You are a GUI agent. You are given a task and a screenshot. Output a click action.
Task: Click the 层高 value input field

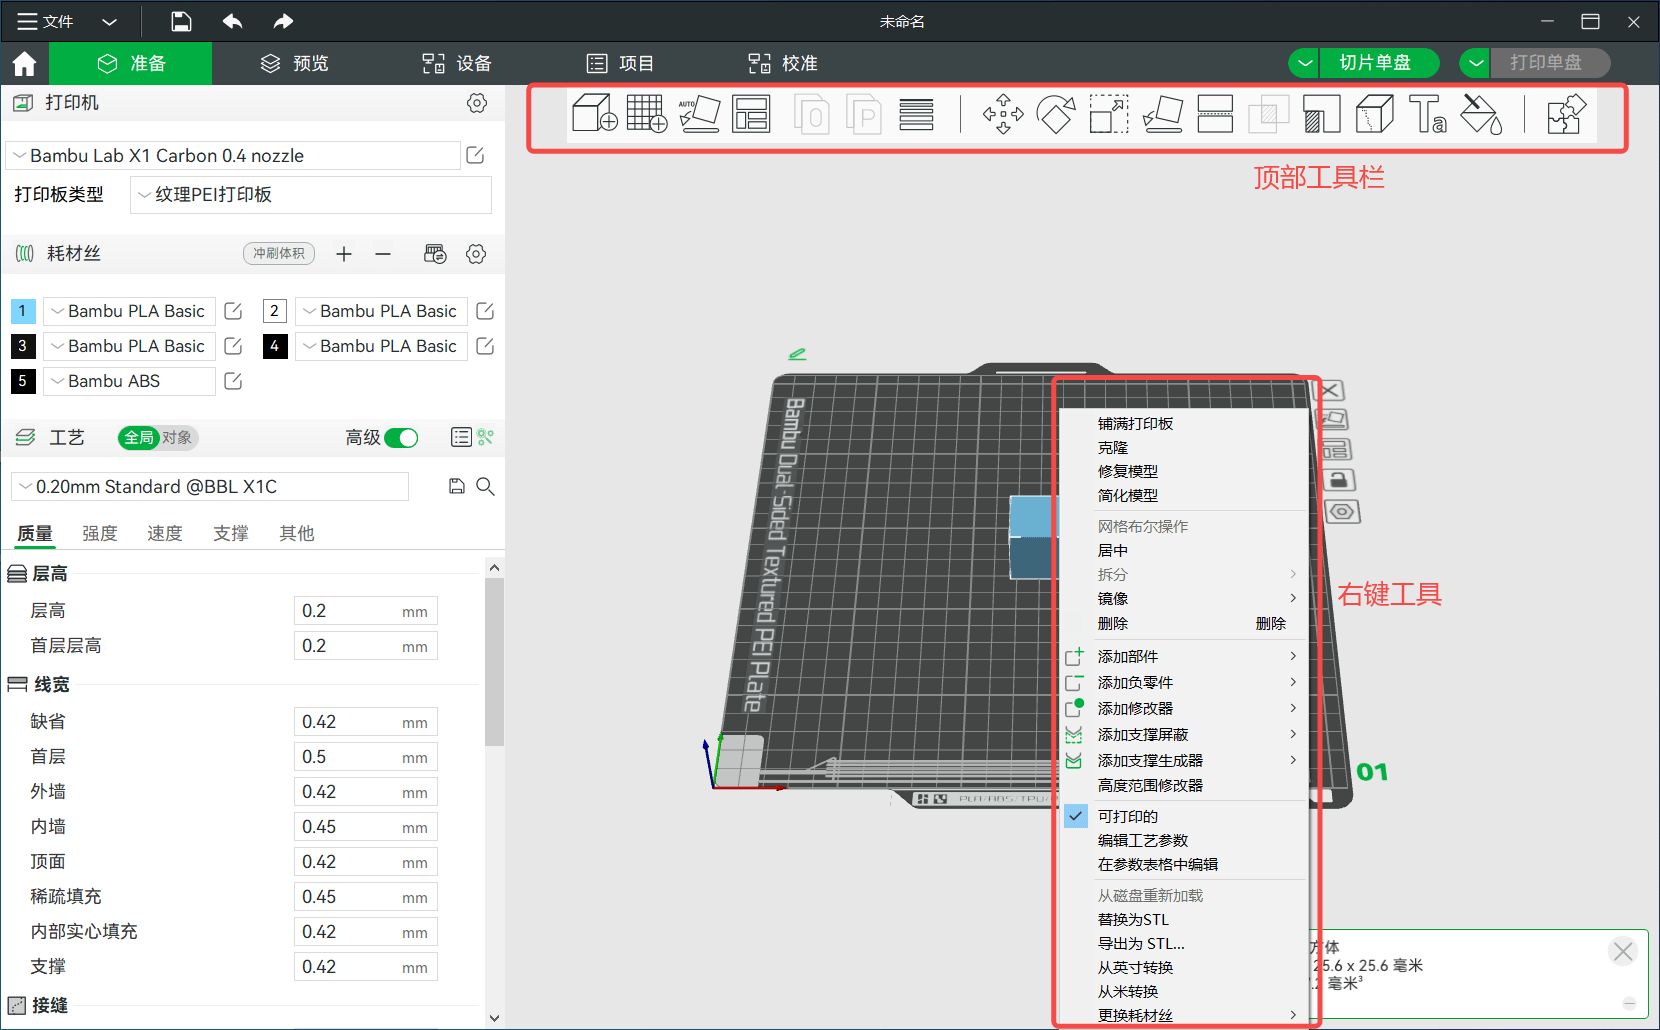pyautogui.click(x=365, y=611)
